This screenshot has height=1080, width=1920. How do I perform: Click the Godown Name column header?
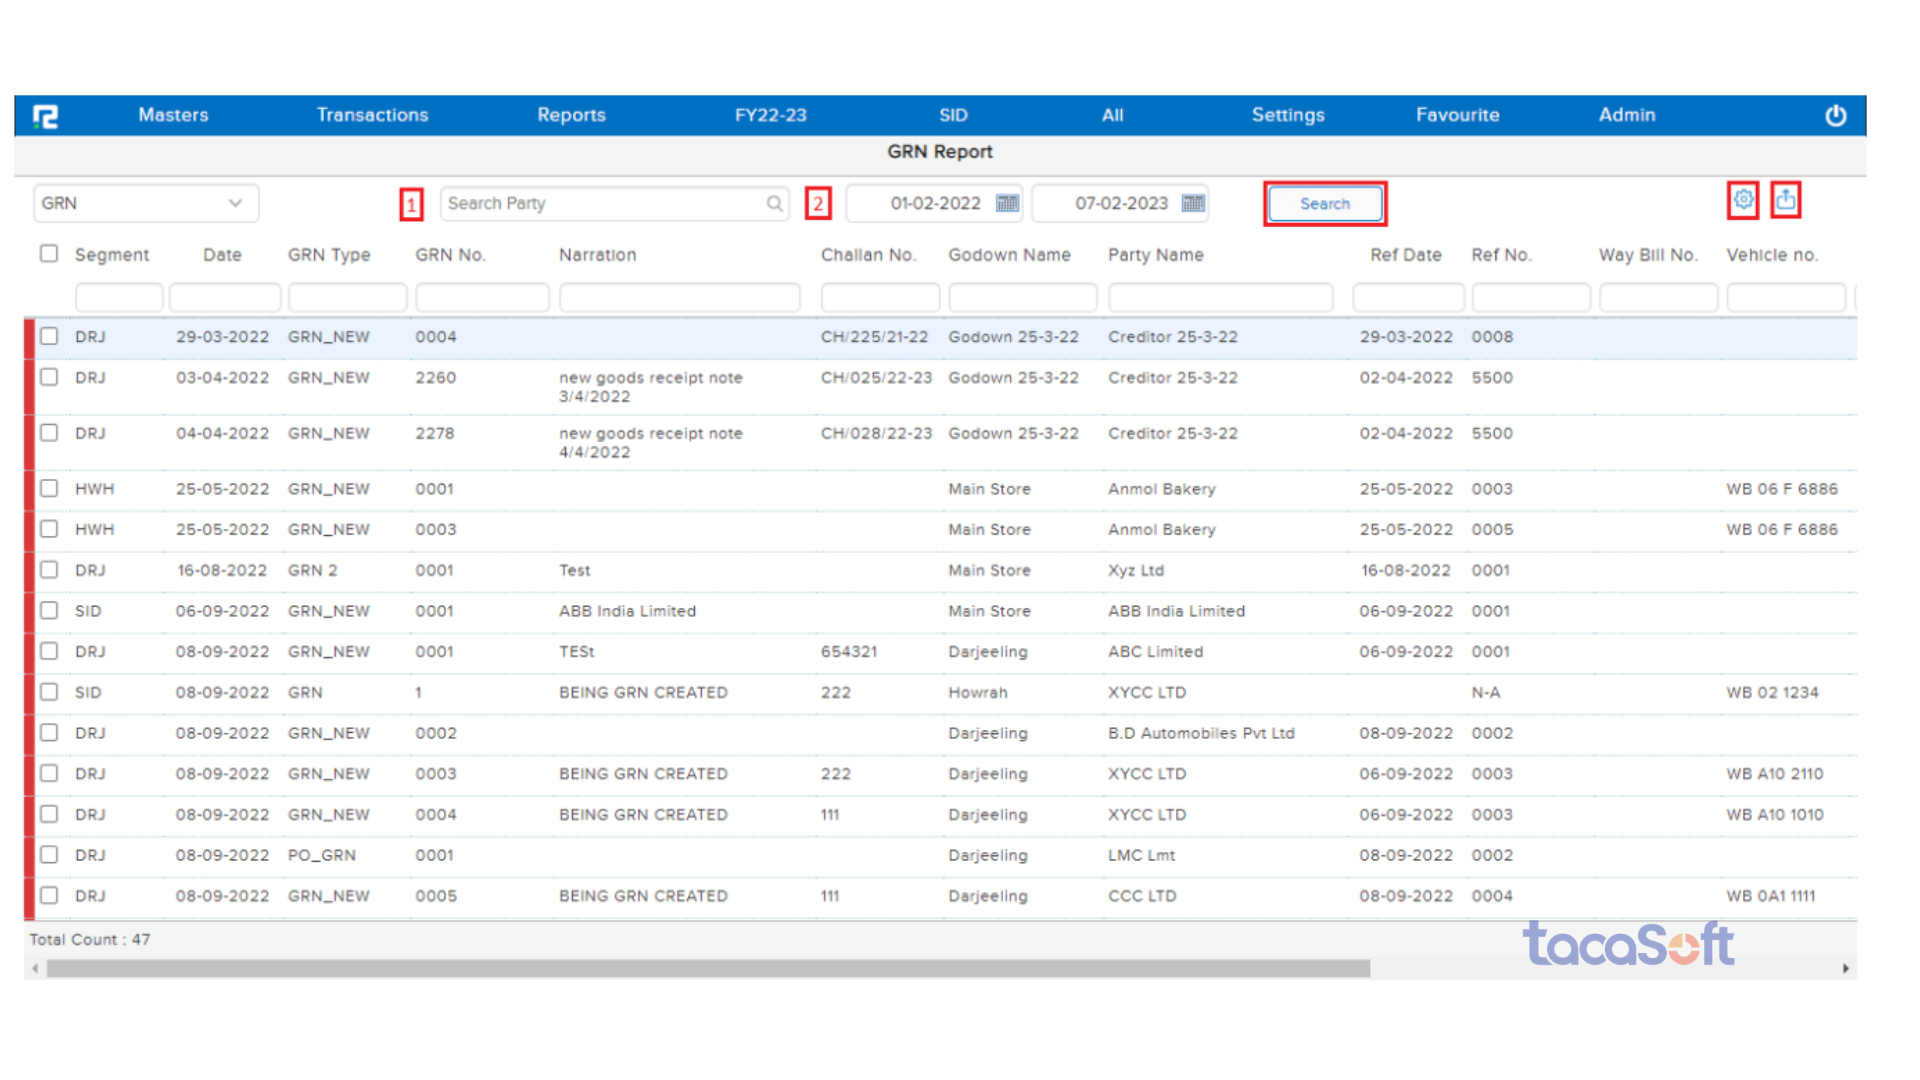[x=1009, y=255]
